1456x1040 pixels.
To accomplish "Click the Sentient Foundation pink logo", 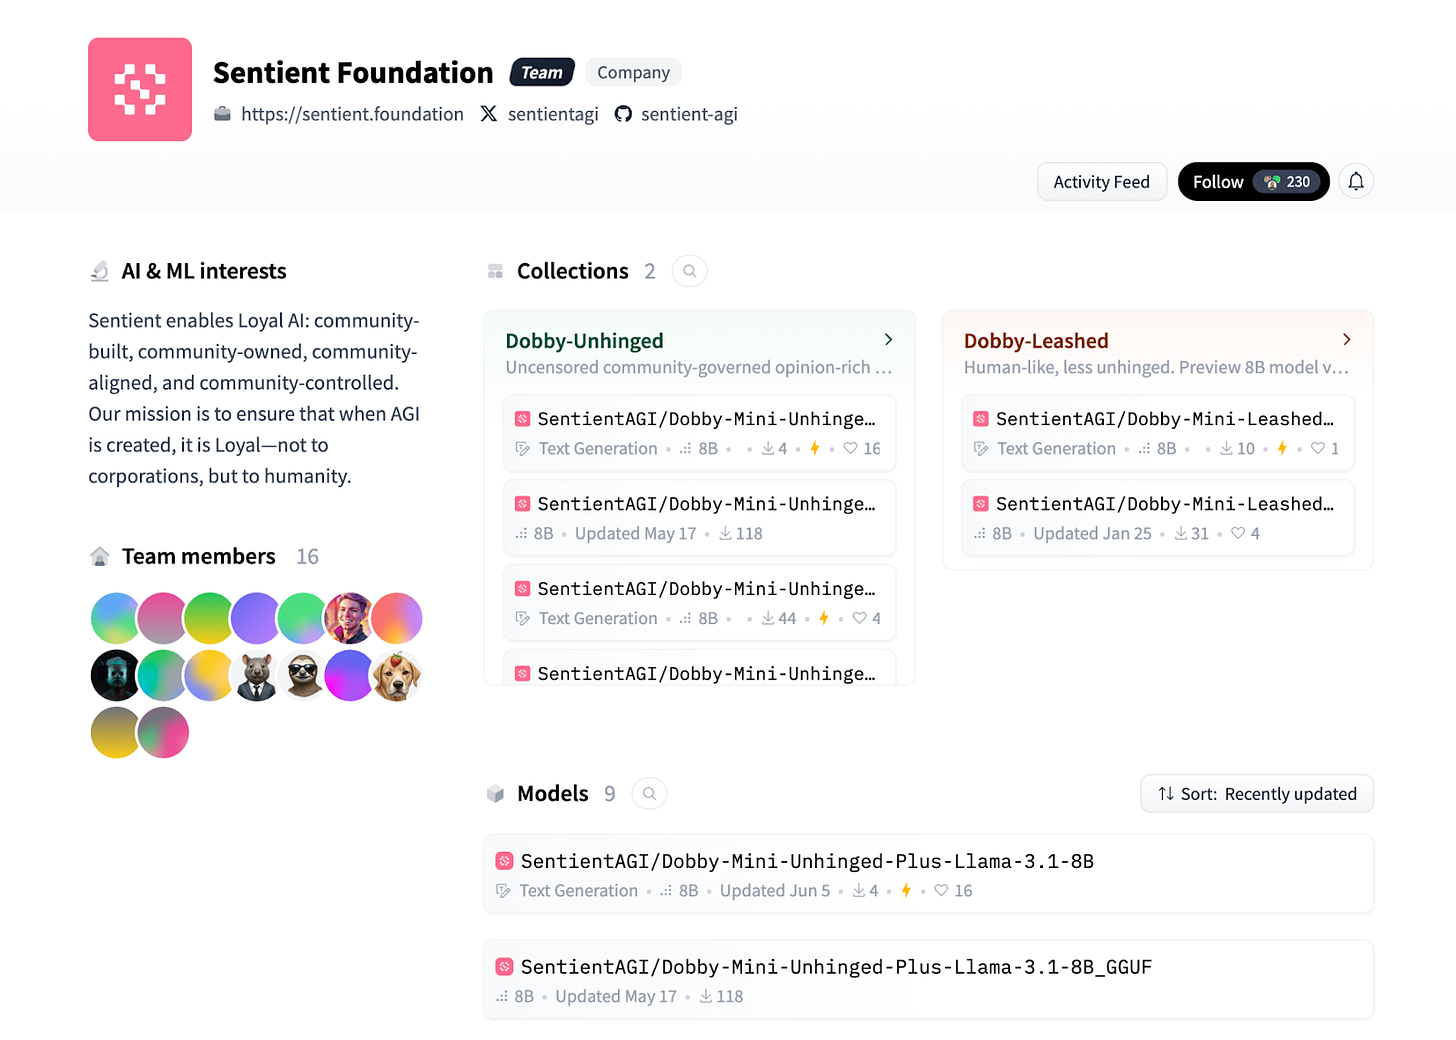I will pos(140,90).
